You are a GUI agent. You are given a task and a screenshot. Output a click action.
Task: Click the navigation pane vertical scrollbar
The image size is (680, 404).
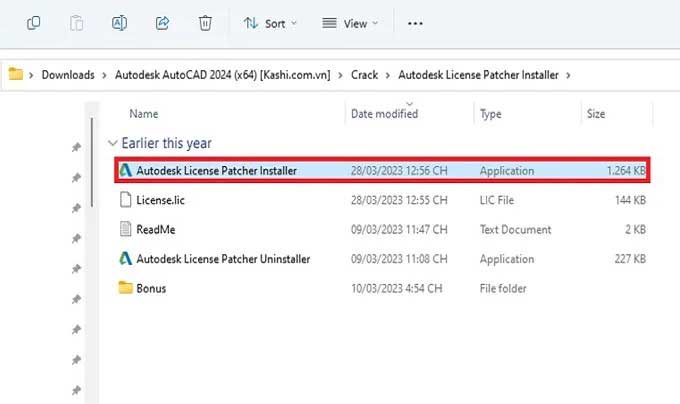(92, 162)
